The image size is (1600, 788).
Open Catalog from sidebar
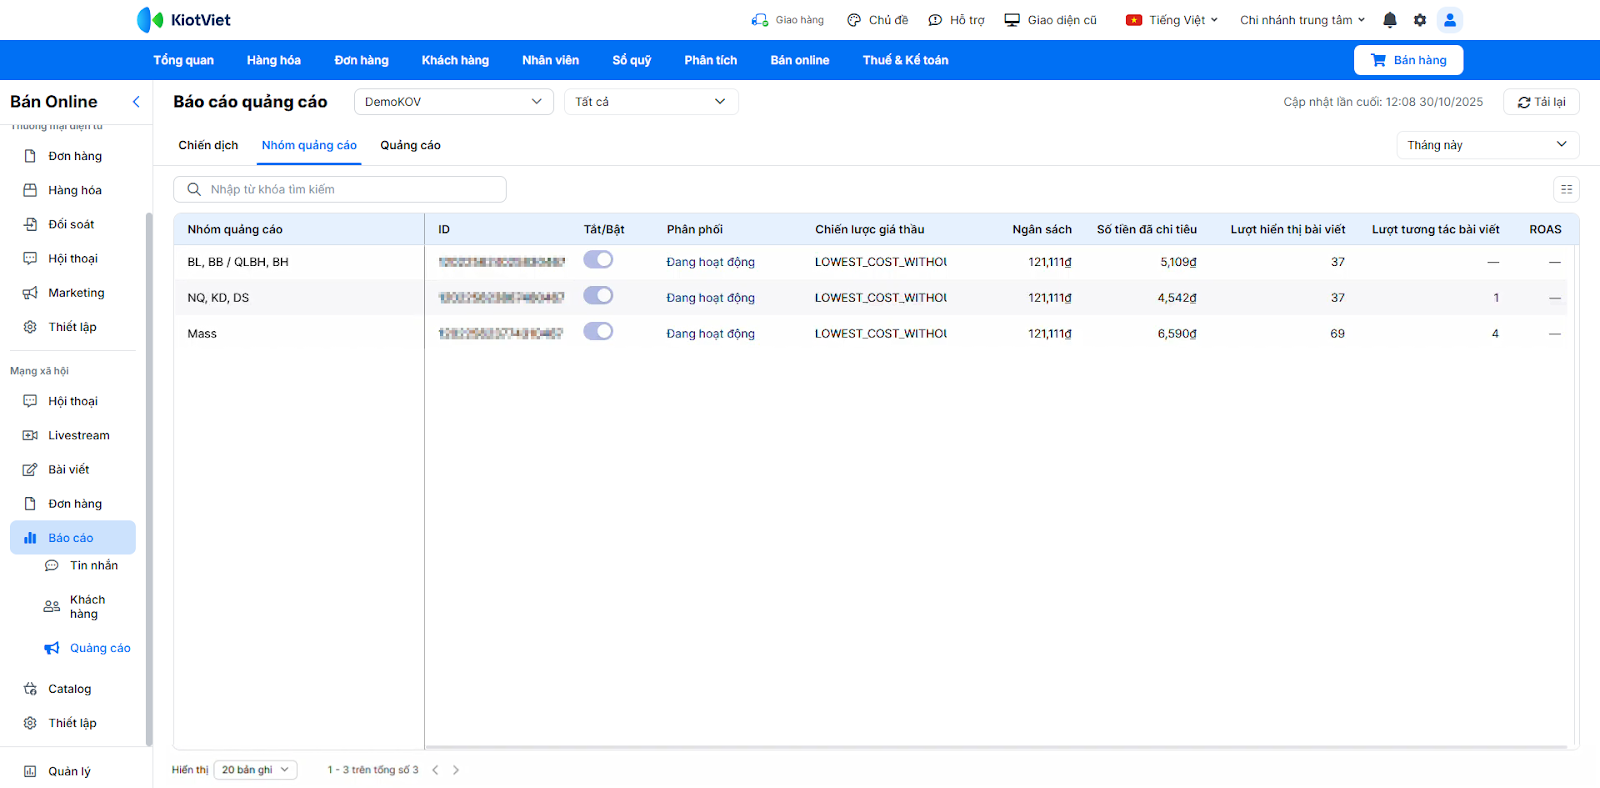tap(69, 689)
